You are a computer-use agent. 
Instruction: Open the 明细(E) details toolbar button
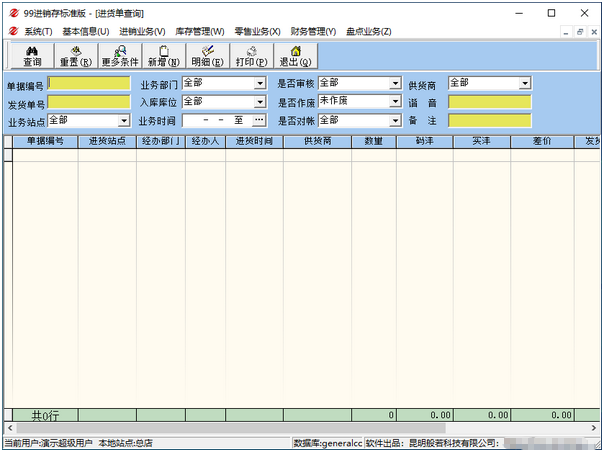pyautogui.click(x=208, y=56)
